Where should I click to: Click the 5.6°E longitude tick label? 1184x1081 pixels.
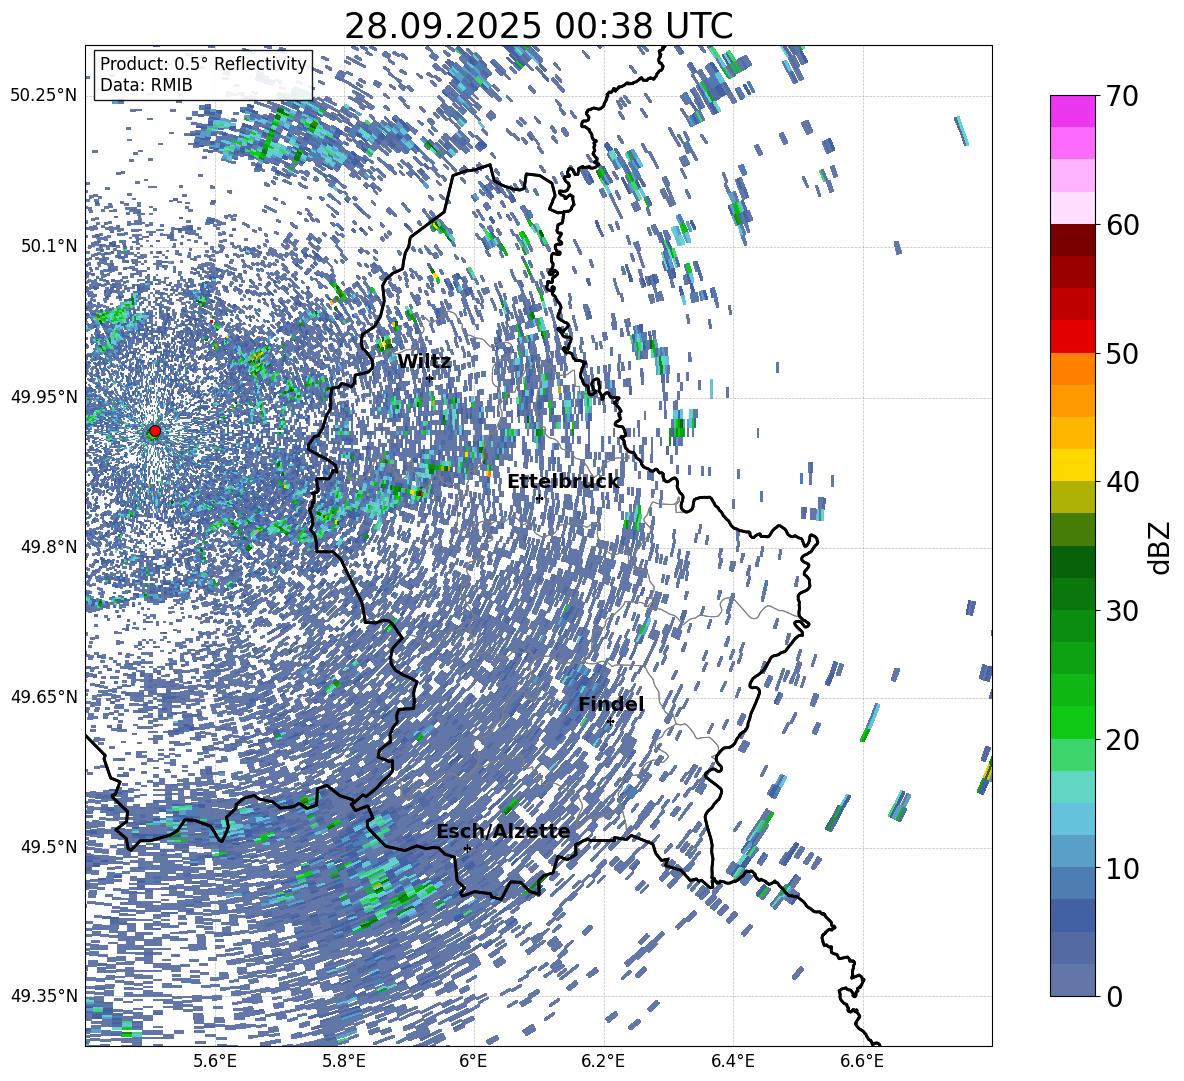(215, 1061)
